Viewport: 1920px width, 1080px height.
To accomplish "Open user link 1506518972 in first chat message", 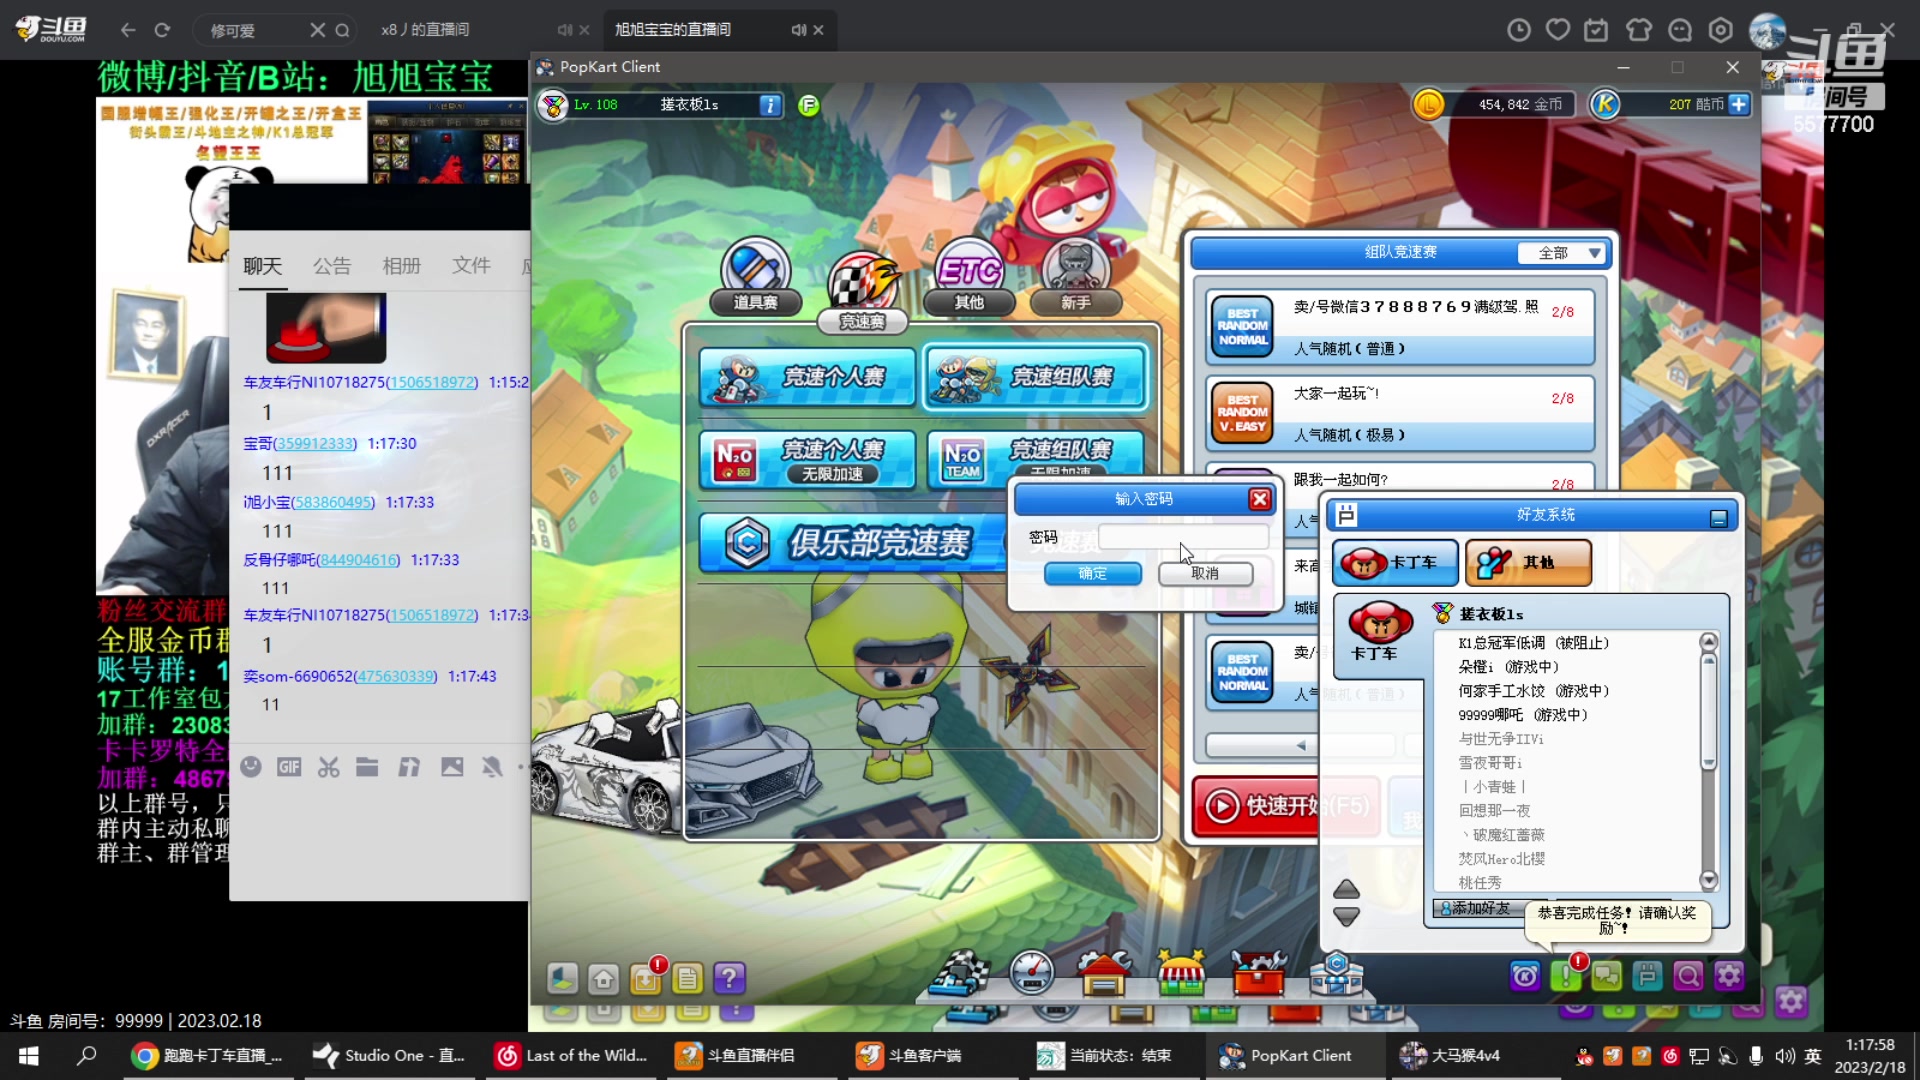I will point(431,382).
